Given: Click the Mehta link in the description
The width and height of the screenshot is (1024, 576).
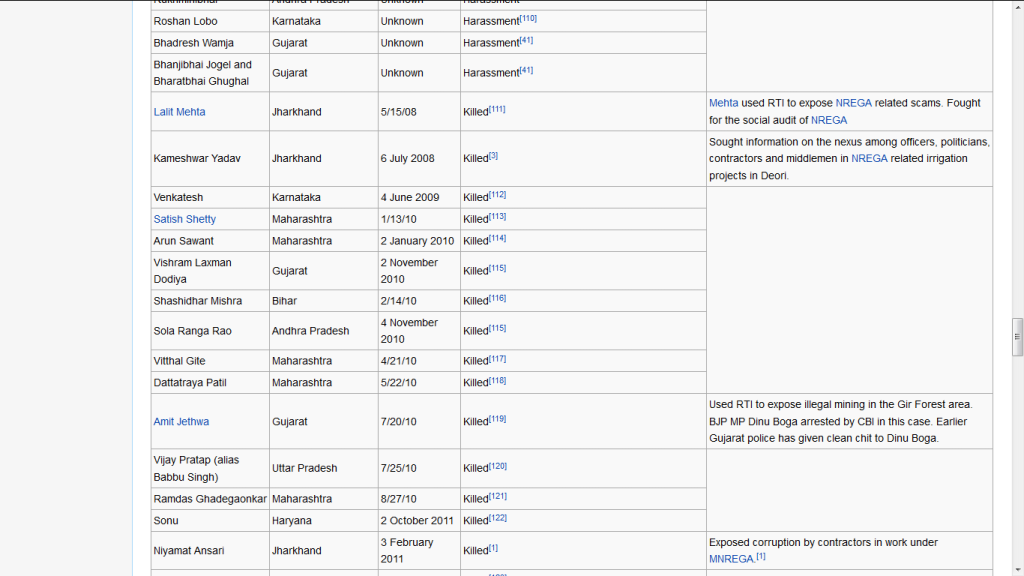Looking at the screenshot, I should [x=724, y=103].
